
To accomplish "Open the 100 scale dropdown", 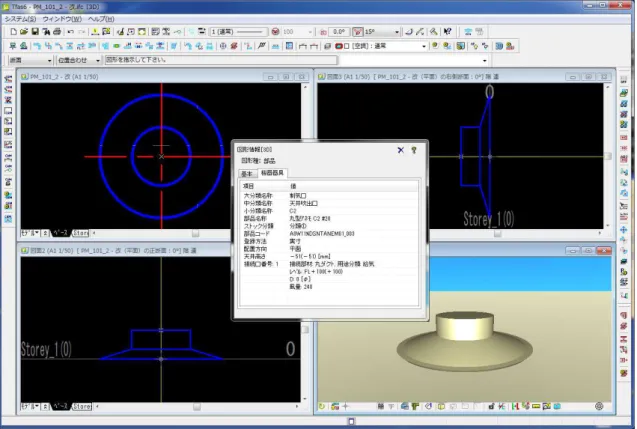I will [x=310, y=32].
